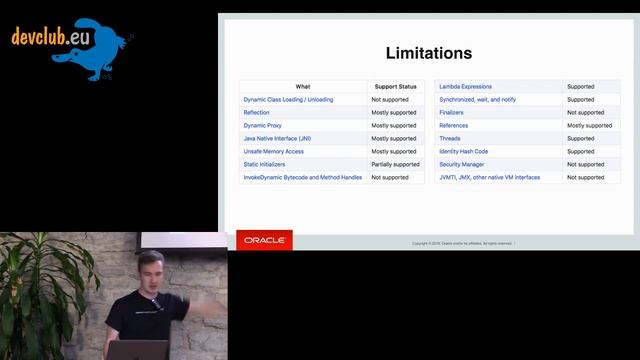Open JVMTI, JMX, other native VM interfaces link
The height and width of the screenshot is (360, 640).
click(489, 178)
